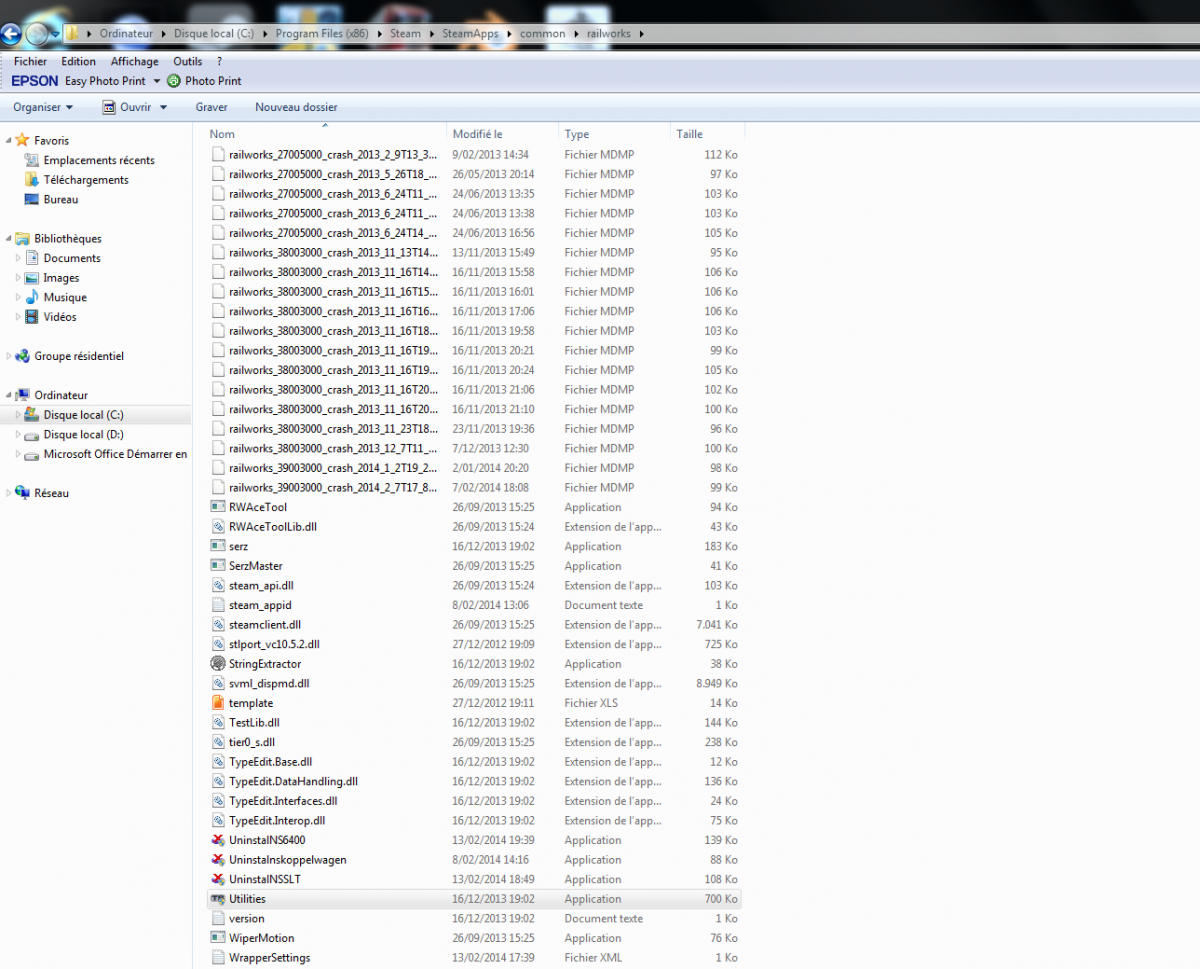Click the Vidéos library icon

(32, 317)
